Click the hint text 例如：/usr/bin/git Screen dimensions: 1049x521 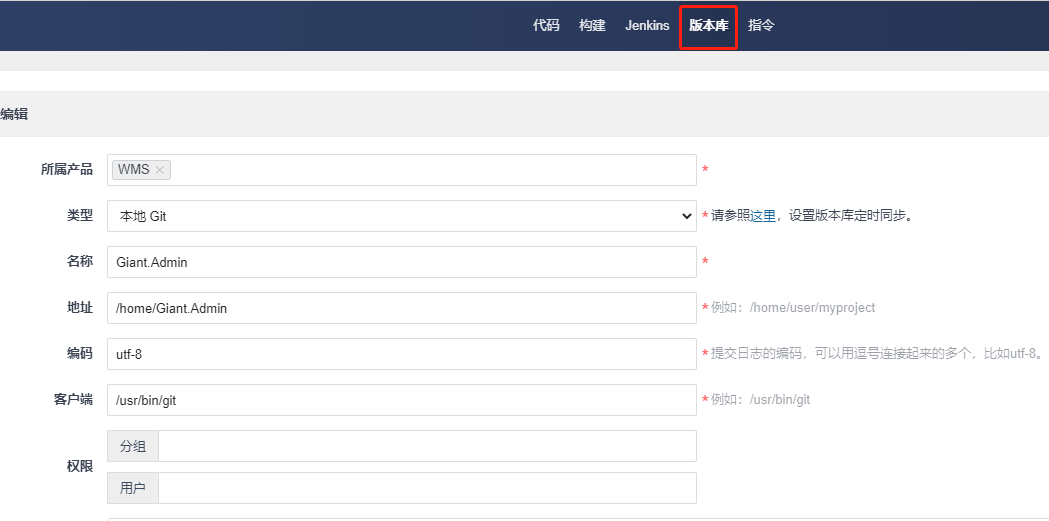click(x=760, y=400)
